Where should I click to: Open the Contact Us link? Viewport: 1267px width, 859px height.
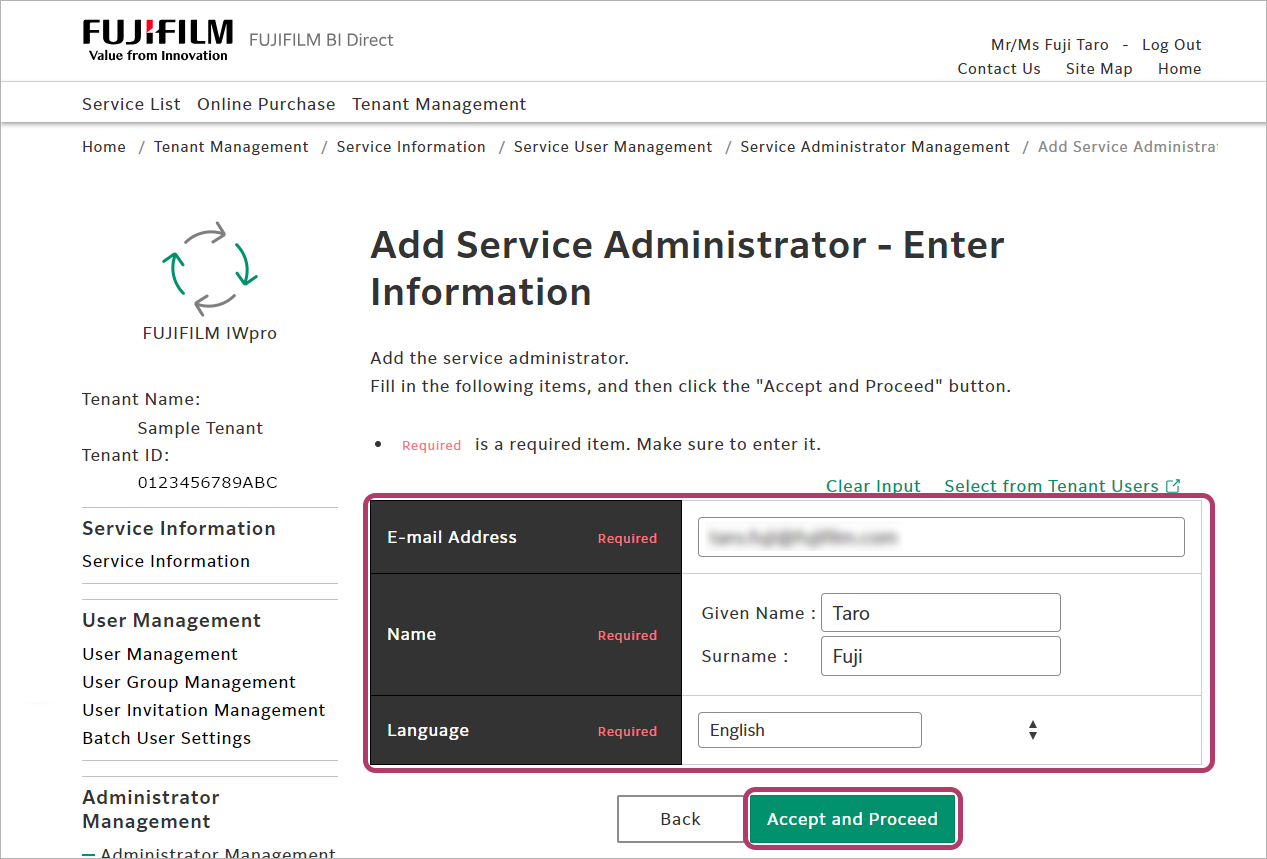coord(998,69)
